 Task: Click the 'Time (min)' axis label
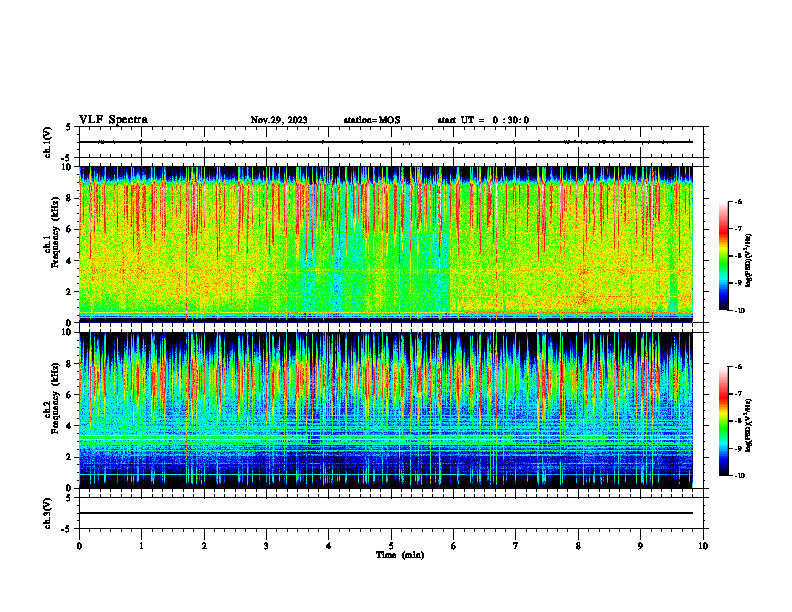click(400, 555)
